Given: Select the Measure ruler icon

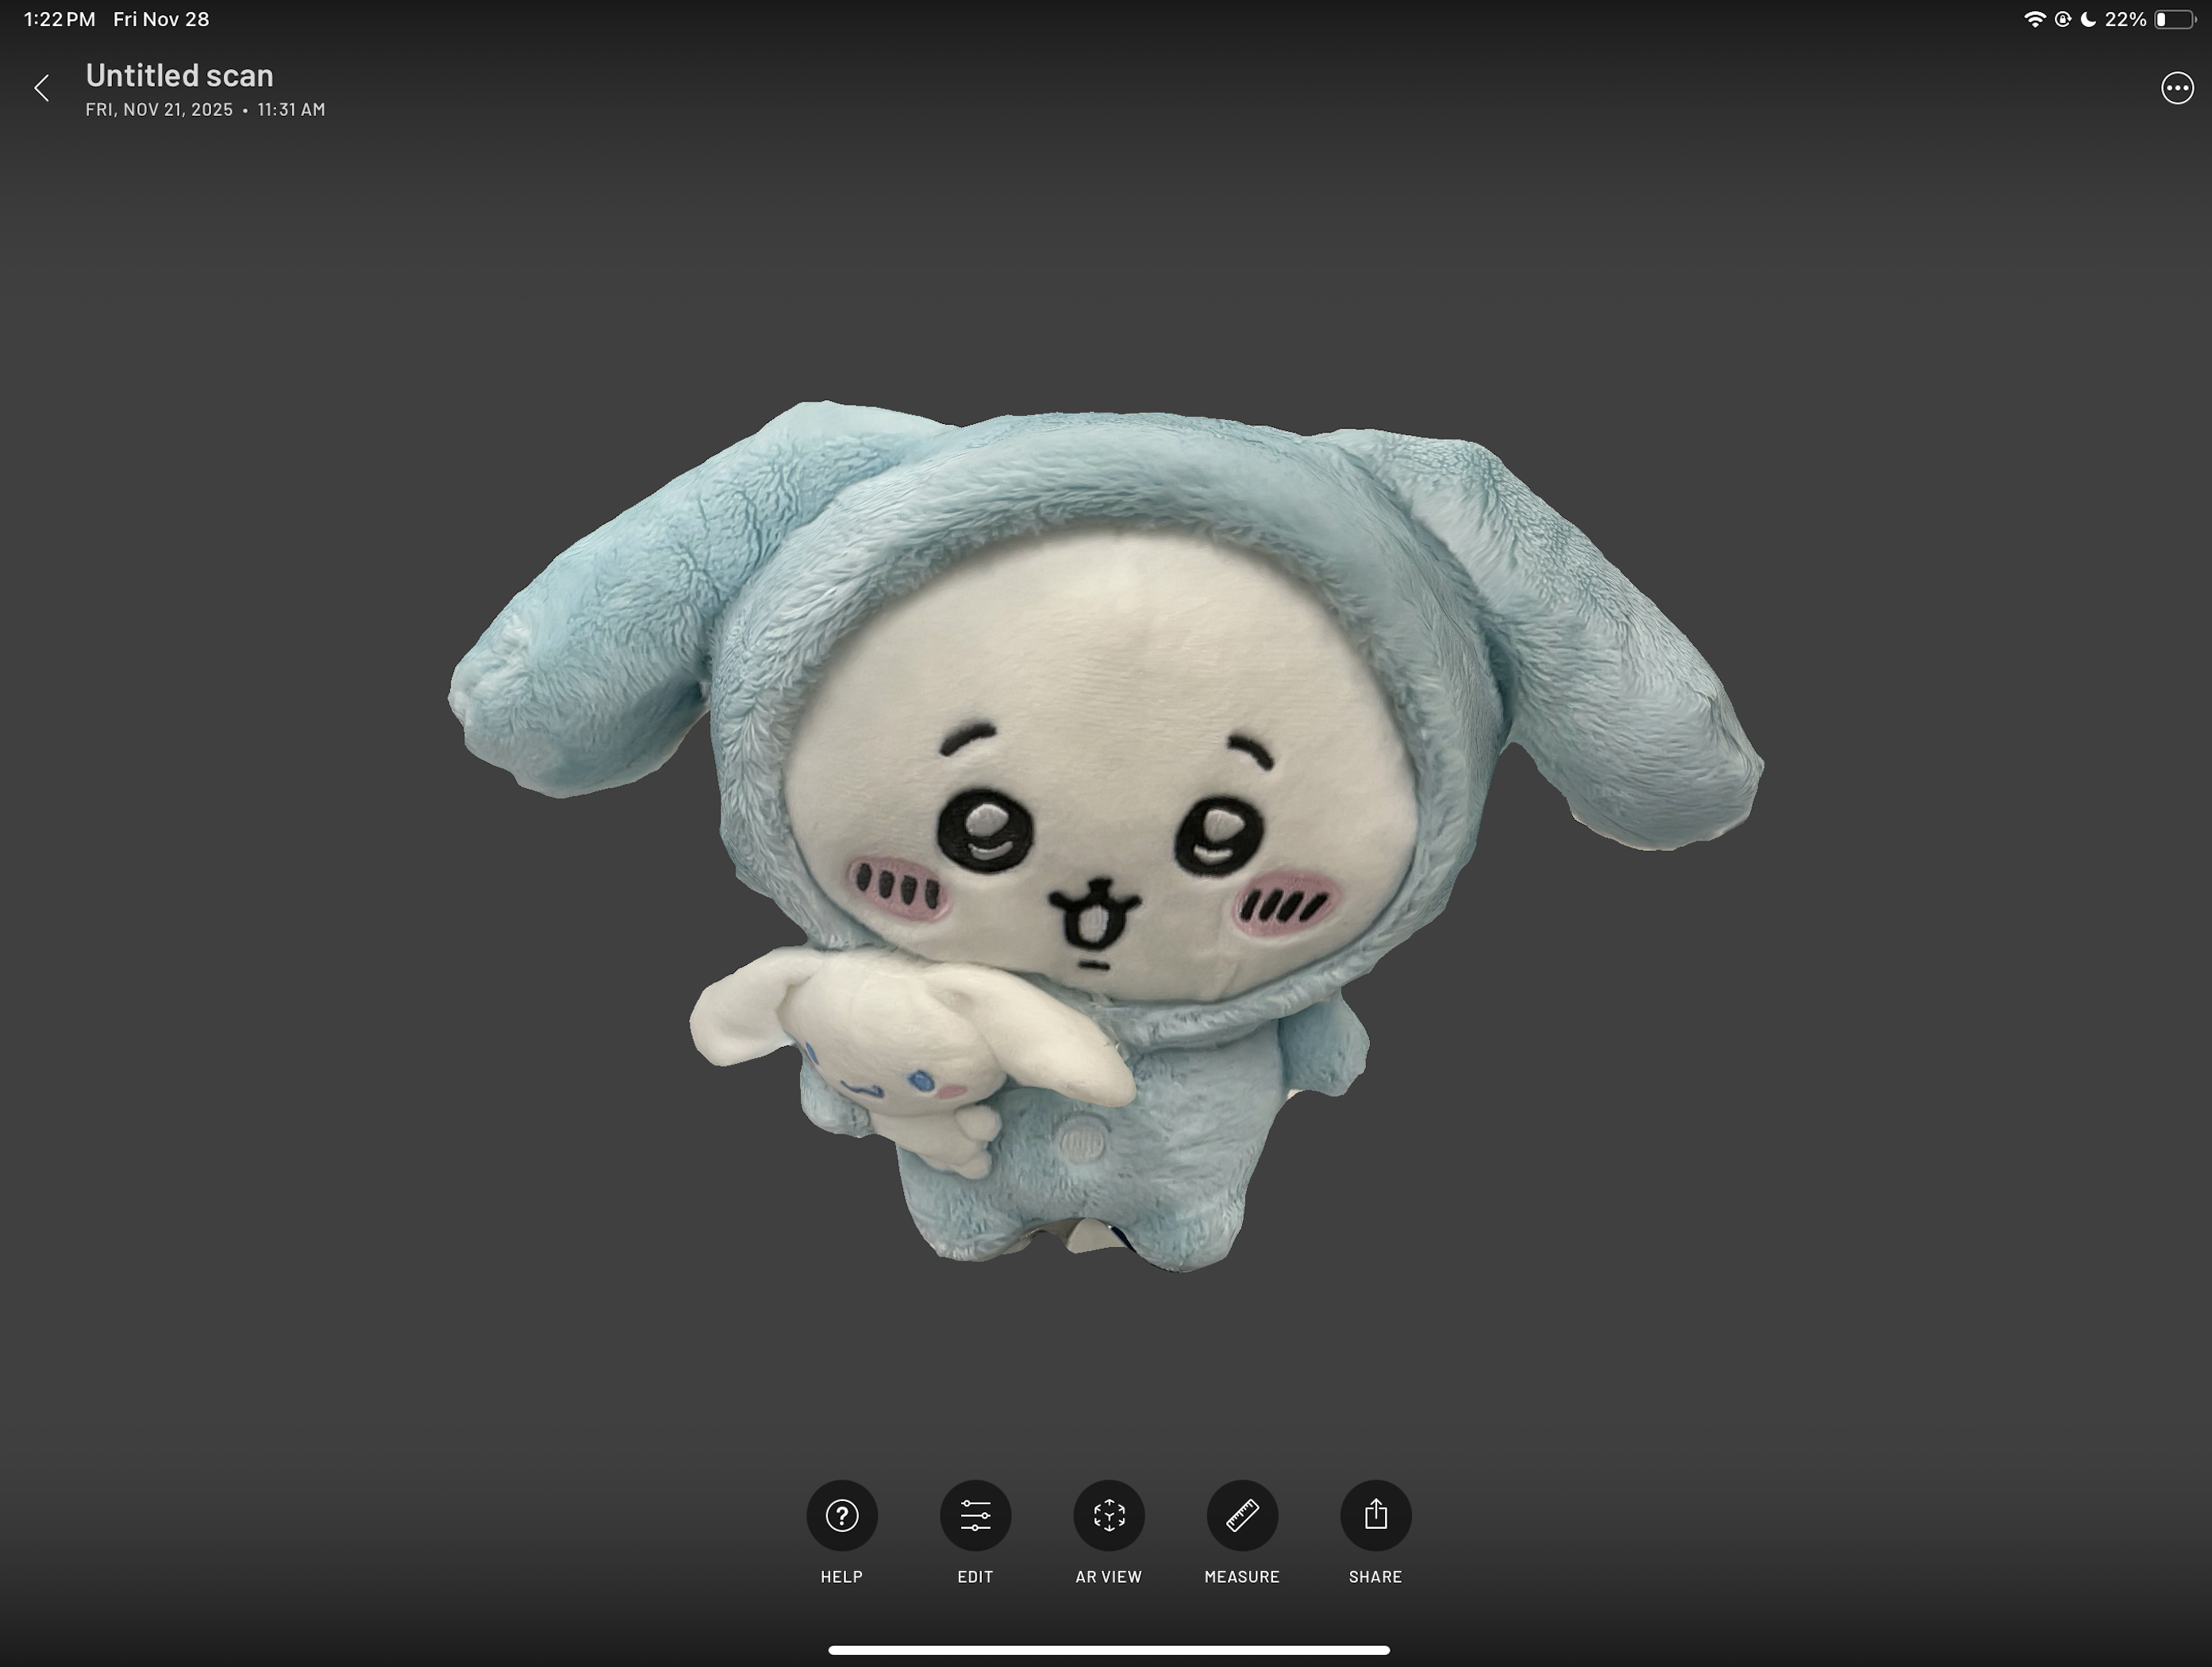Looking at the screenshot, I should click(x=1242, y=1515).
